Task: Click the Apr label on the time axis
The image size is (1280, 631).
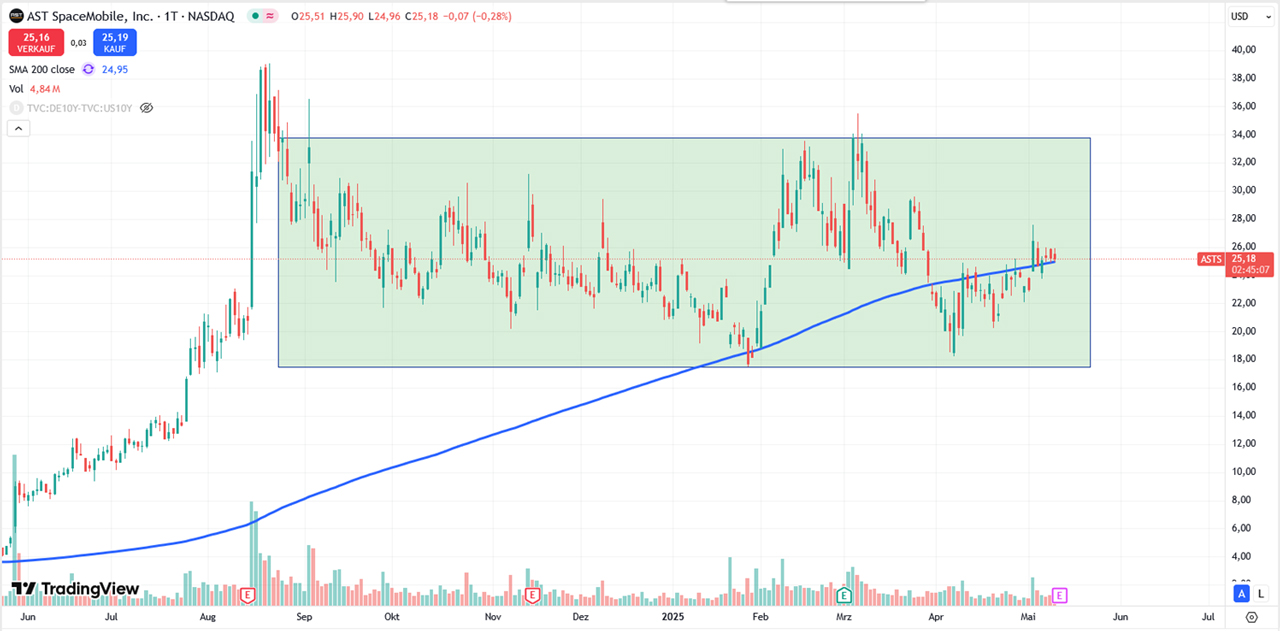Action: tap(936, 618)
